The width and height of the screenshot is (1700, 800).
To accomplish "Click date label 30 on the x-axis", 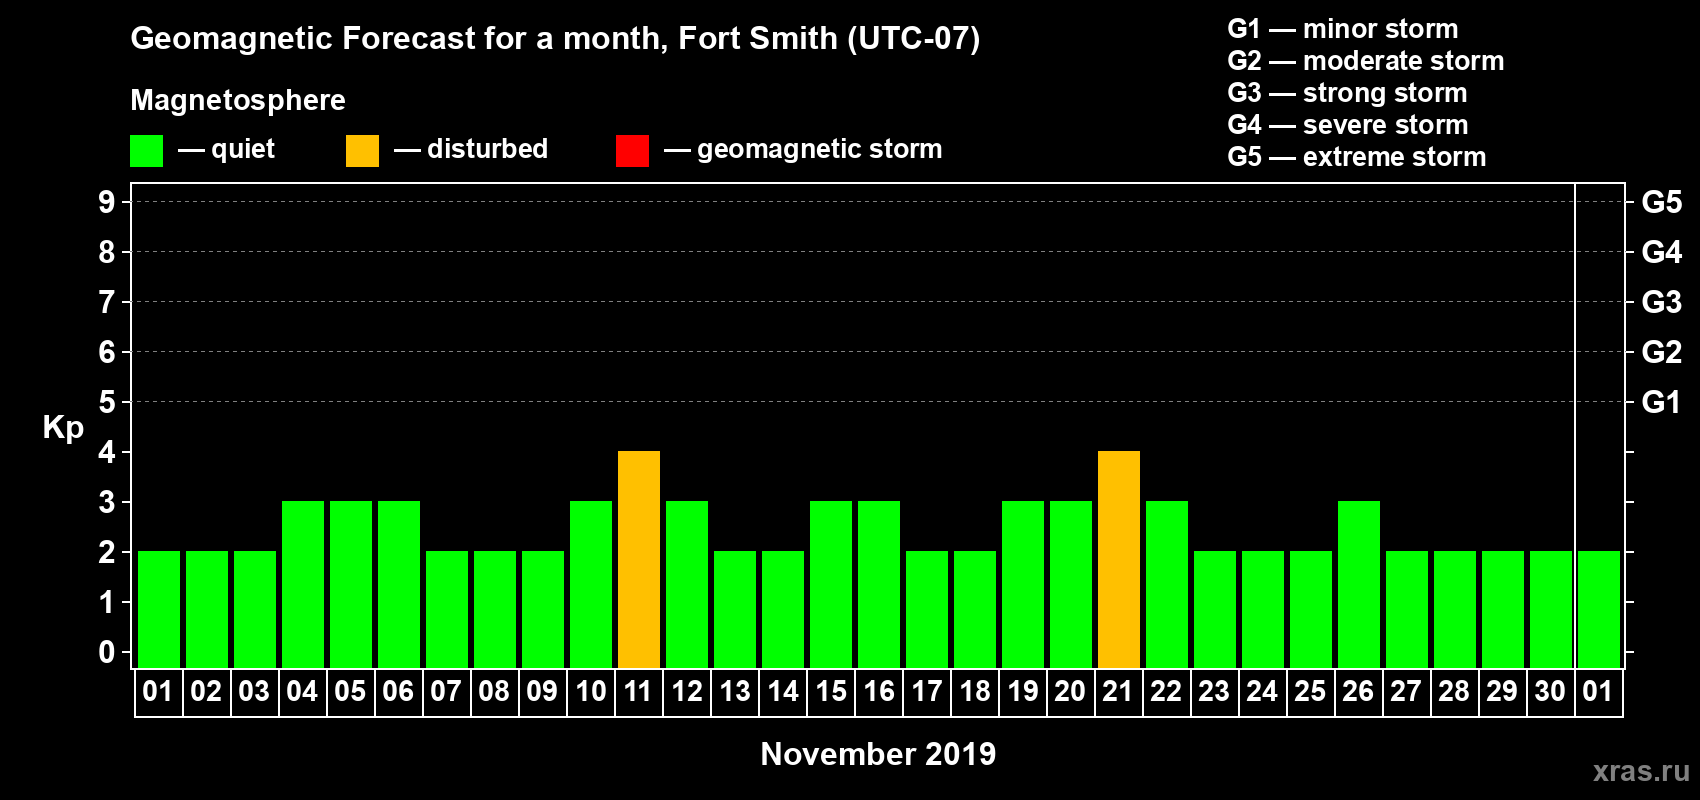I will click(1550, 691).
